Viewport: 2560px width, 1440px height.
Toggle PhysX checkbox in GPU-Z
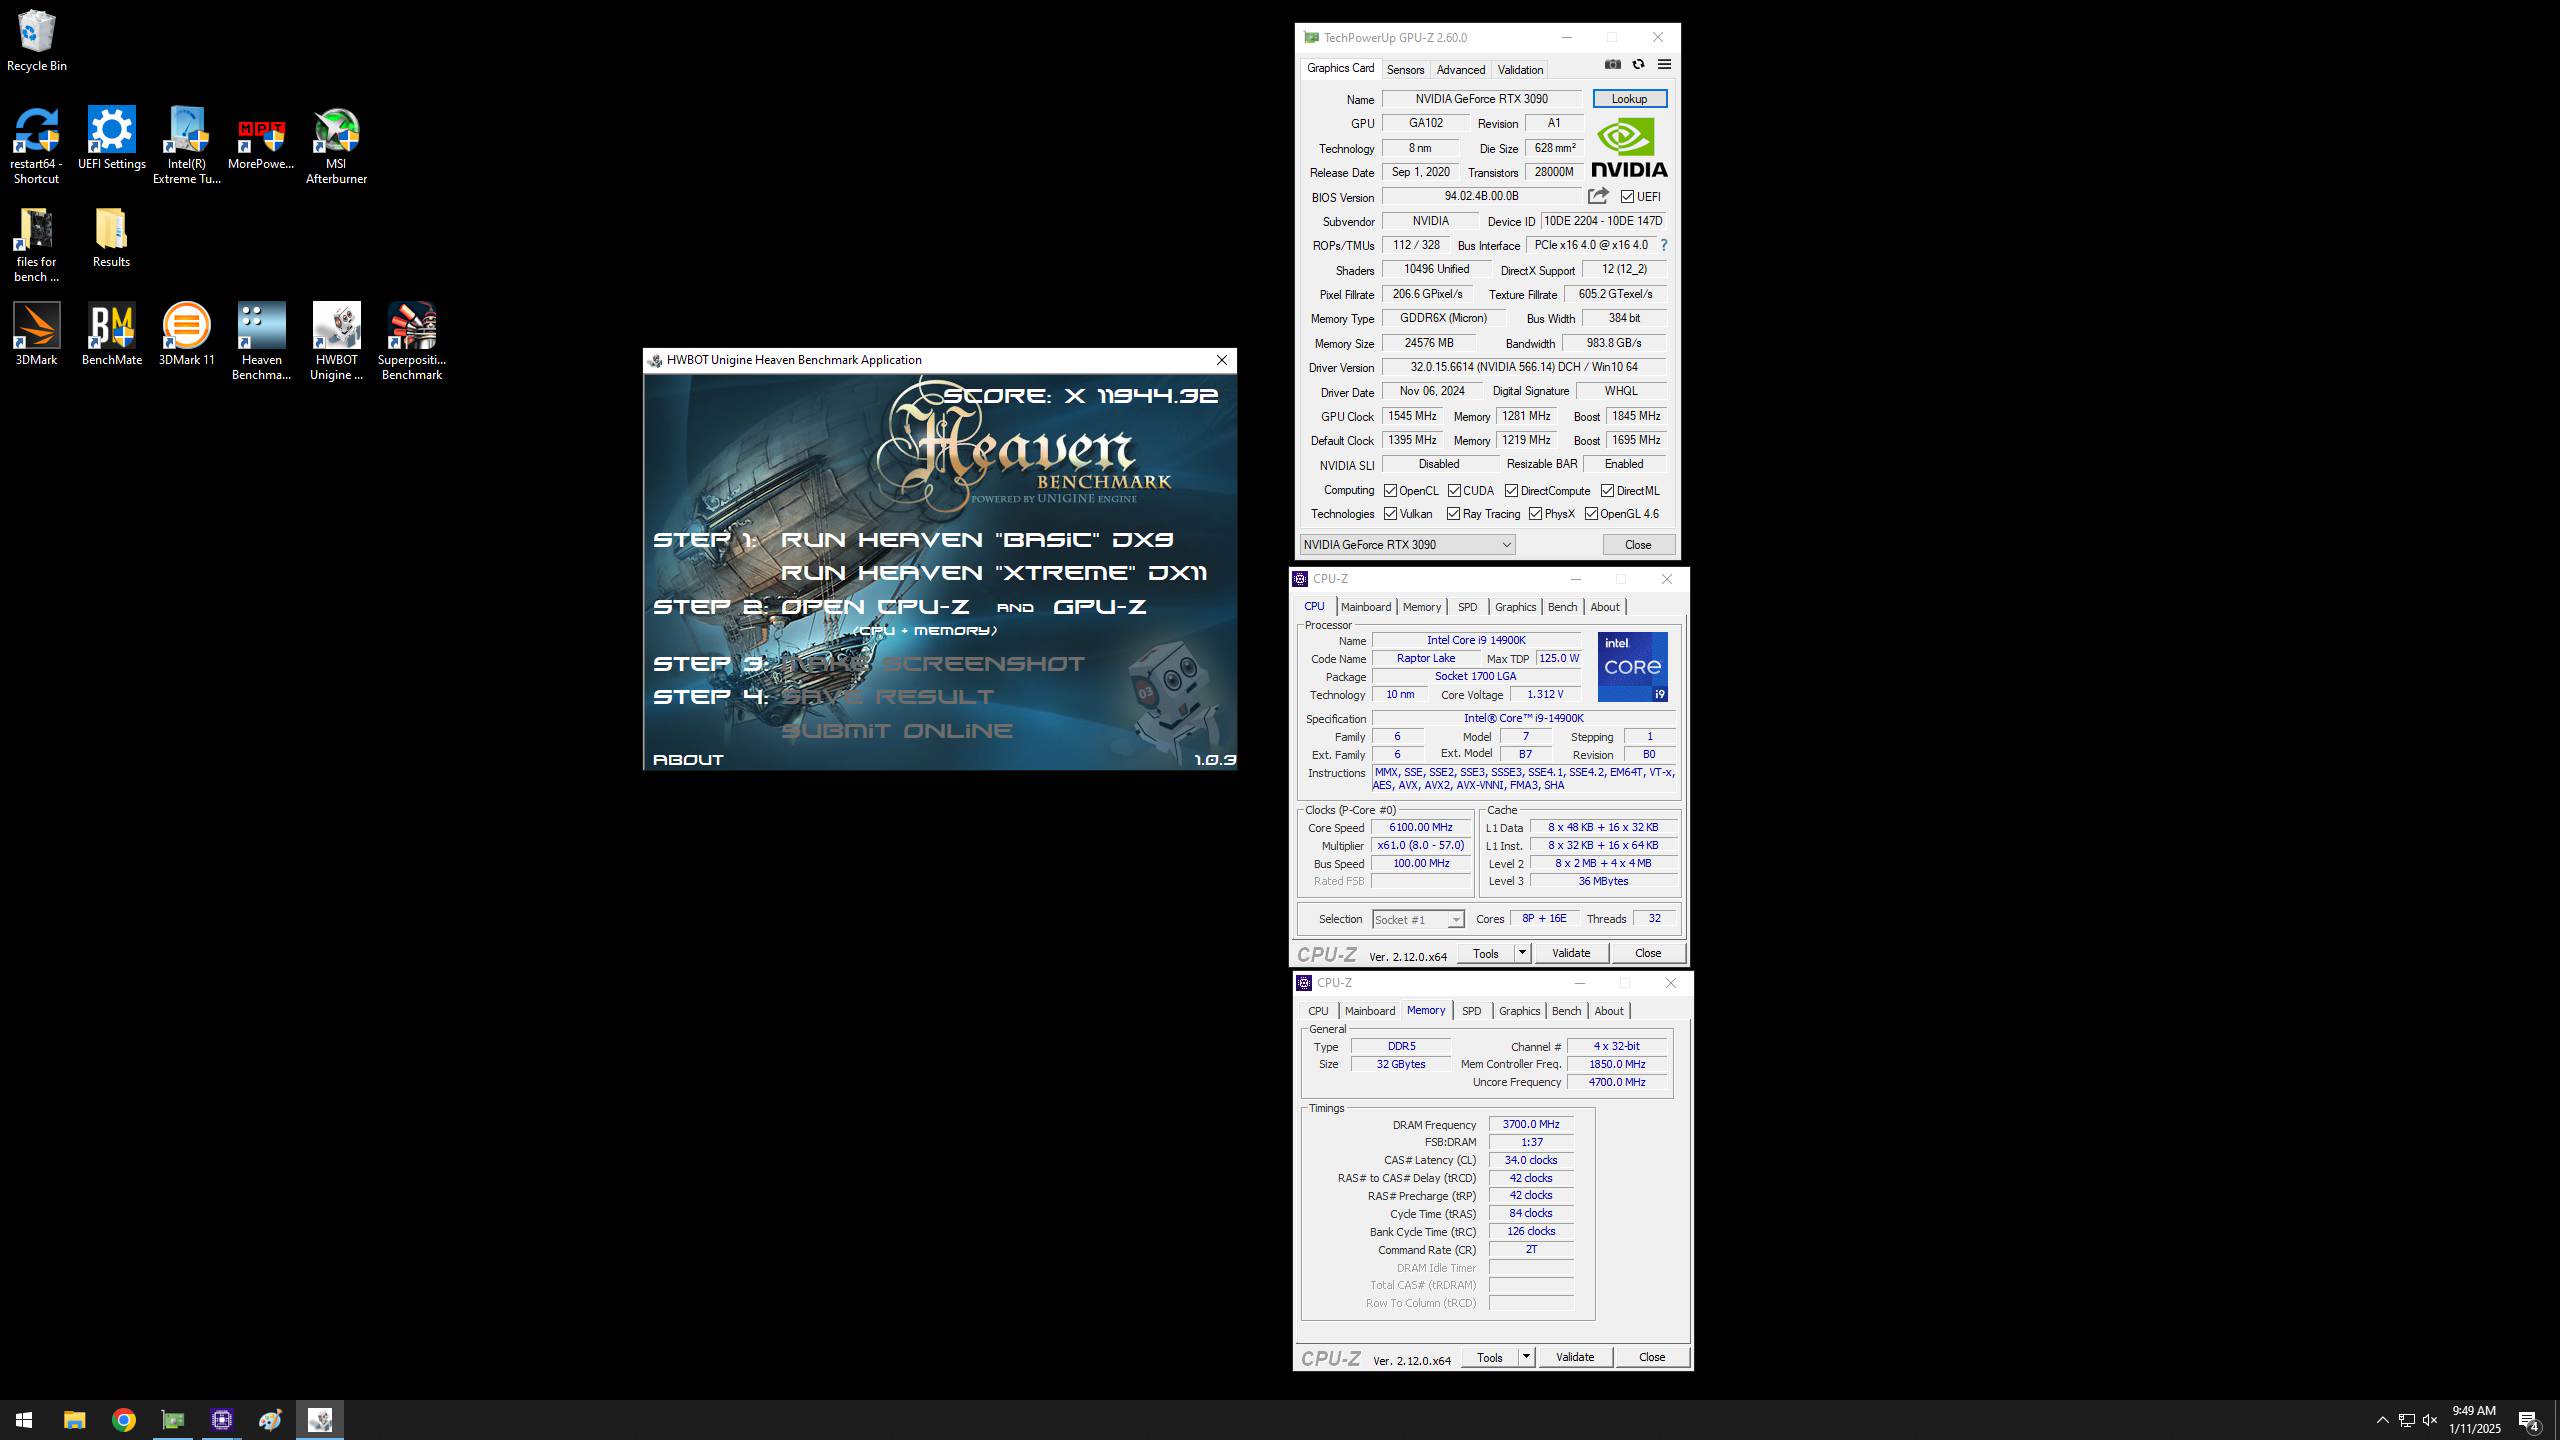(1535, 514)
